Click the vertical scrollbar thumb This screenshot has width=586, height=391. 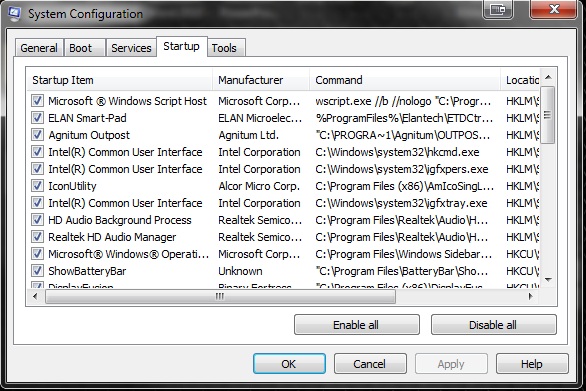pos(548,115)
